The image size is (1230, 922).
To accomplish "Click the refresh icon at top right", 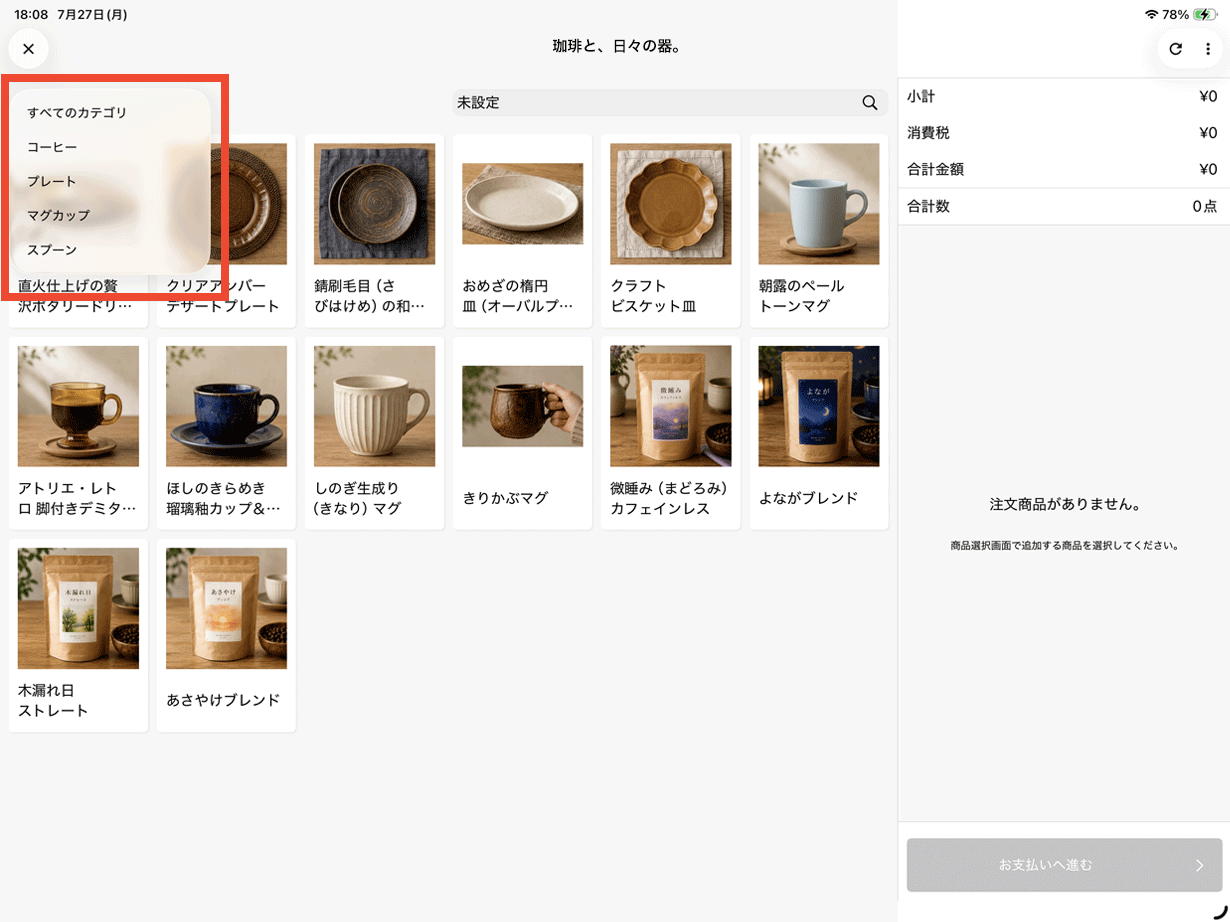I will 1176,48.
